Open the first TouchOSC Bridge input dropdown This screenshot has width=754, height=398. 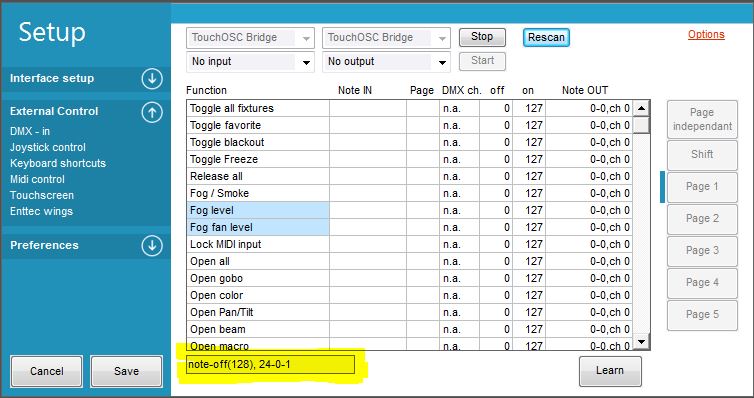click(x=250, y=38)
